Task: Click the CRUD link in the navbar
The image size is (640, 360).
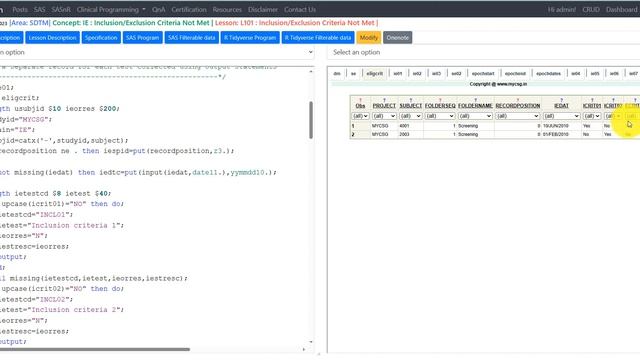Action: point(591,9)
